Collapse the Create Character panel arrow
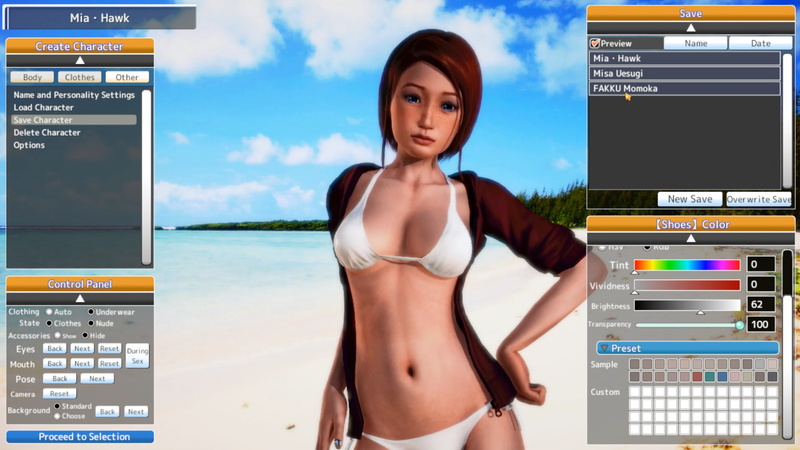 [x=80, y=61]
